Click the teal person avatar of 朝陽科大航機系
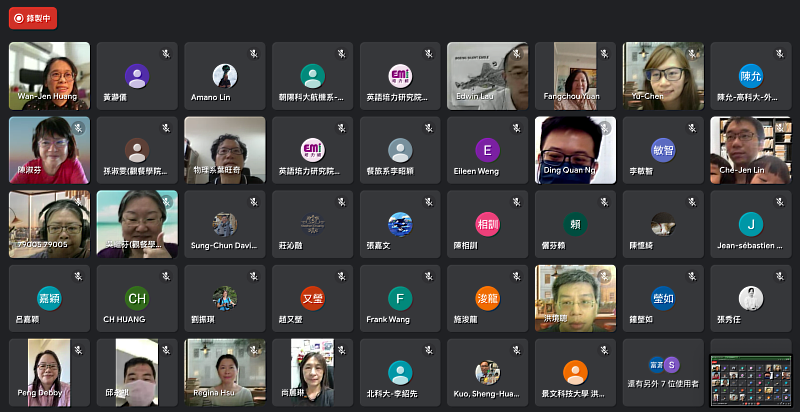 312,76
